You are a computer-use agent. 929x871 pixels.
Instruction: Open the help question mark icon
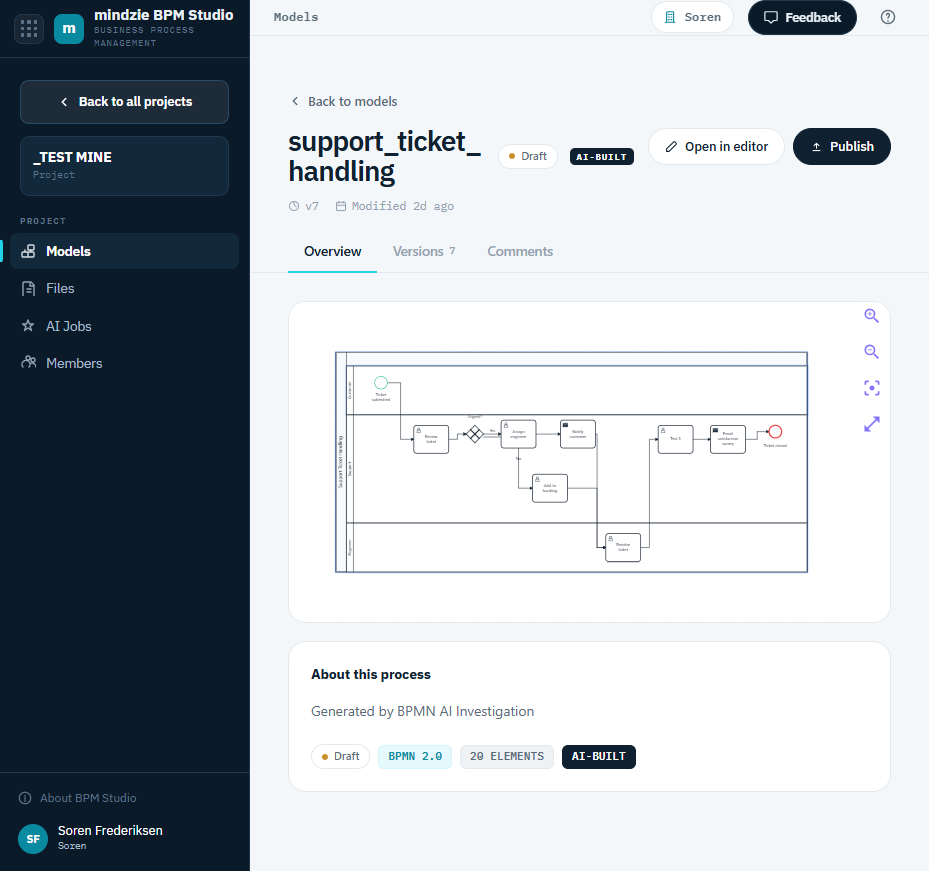pyautogui.click(x=888, y=17)
